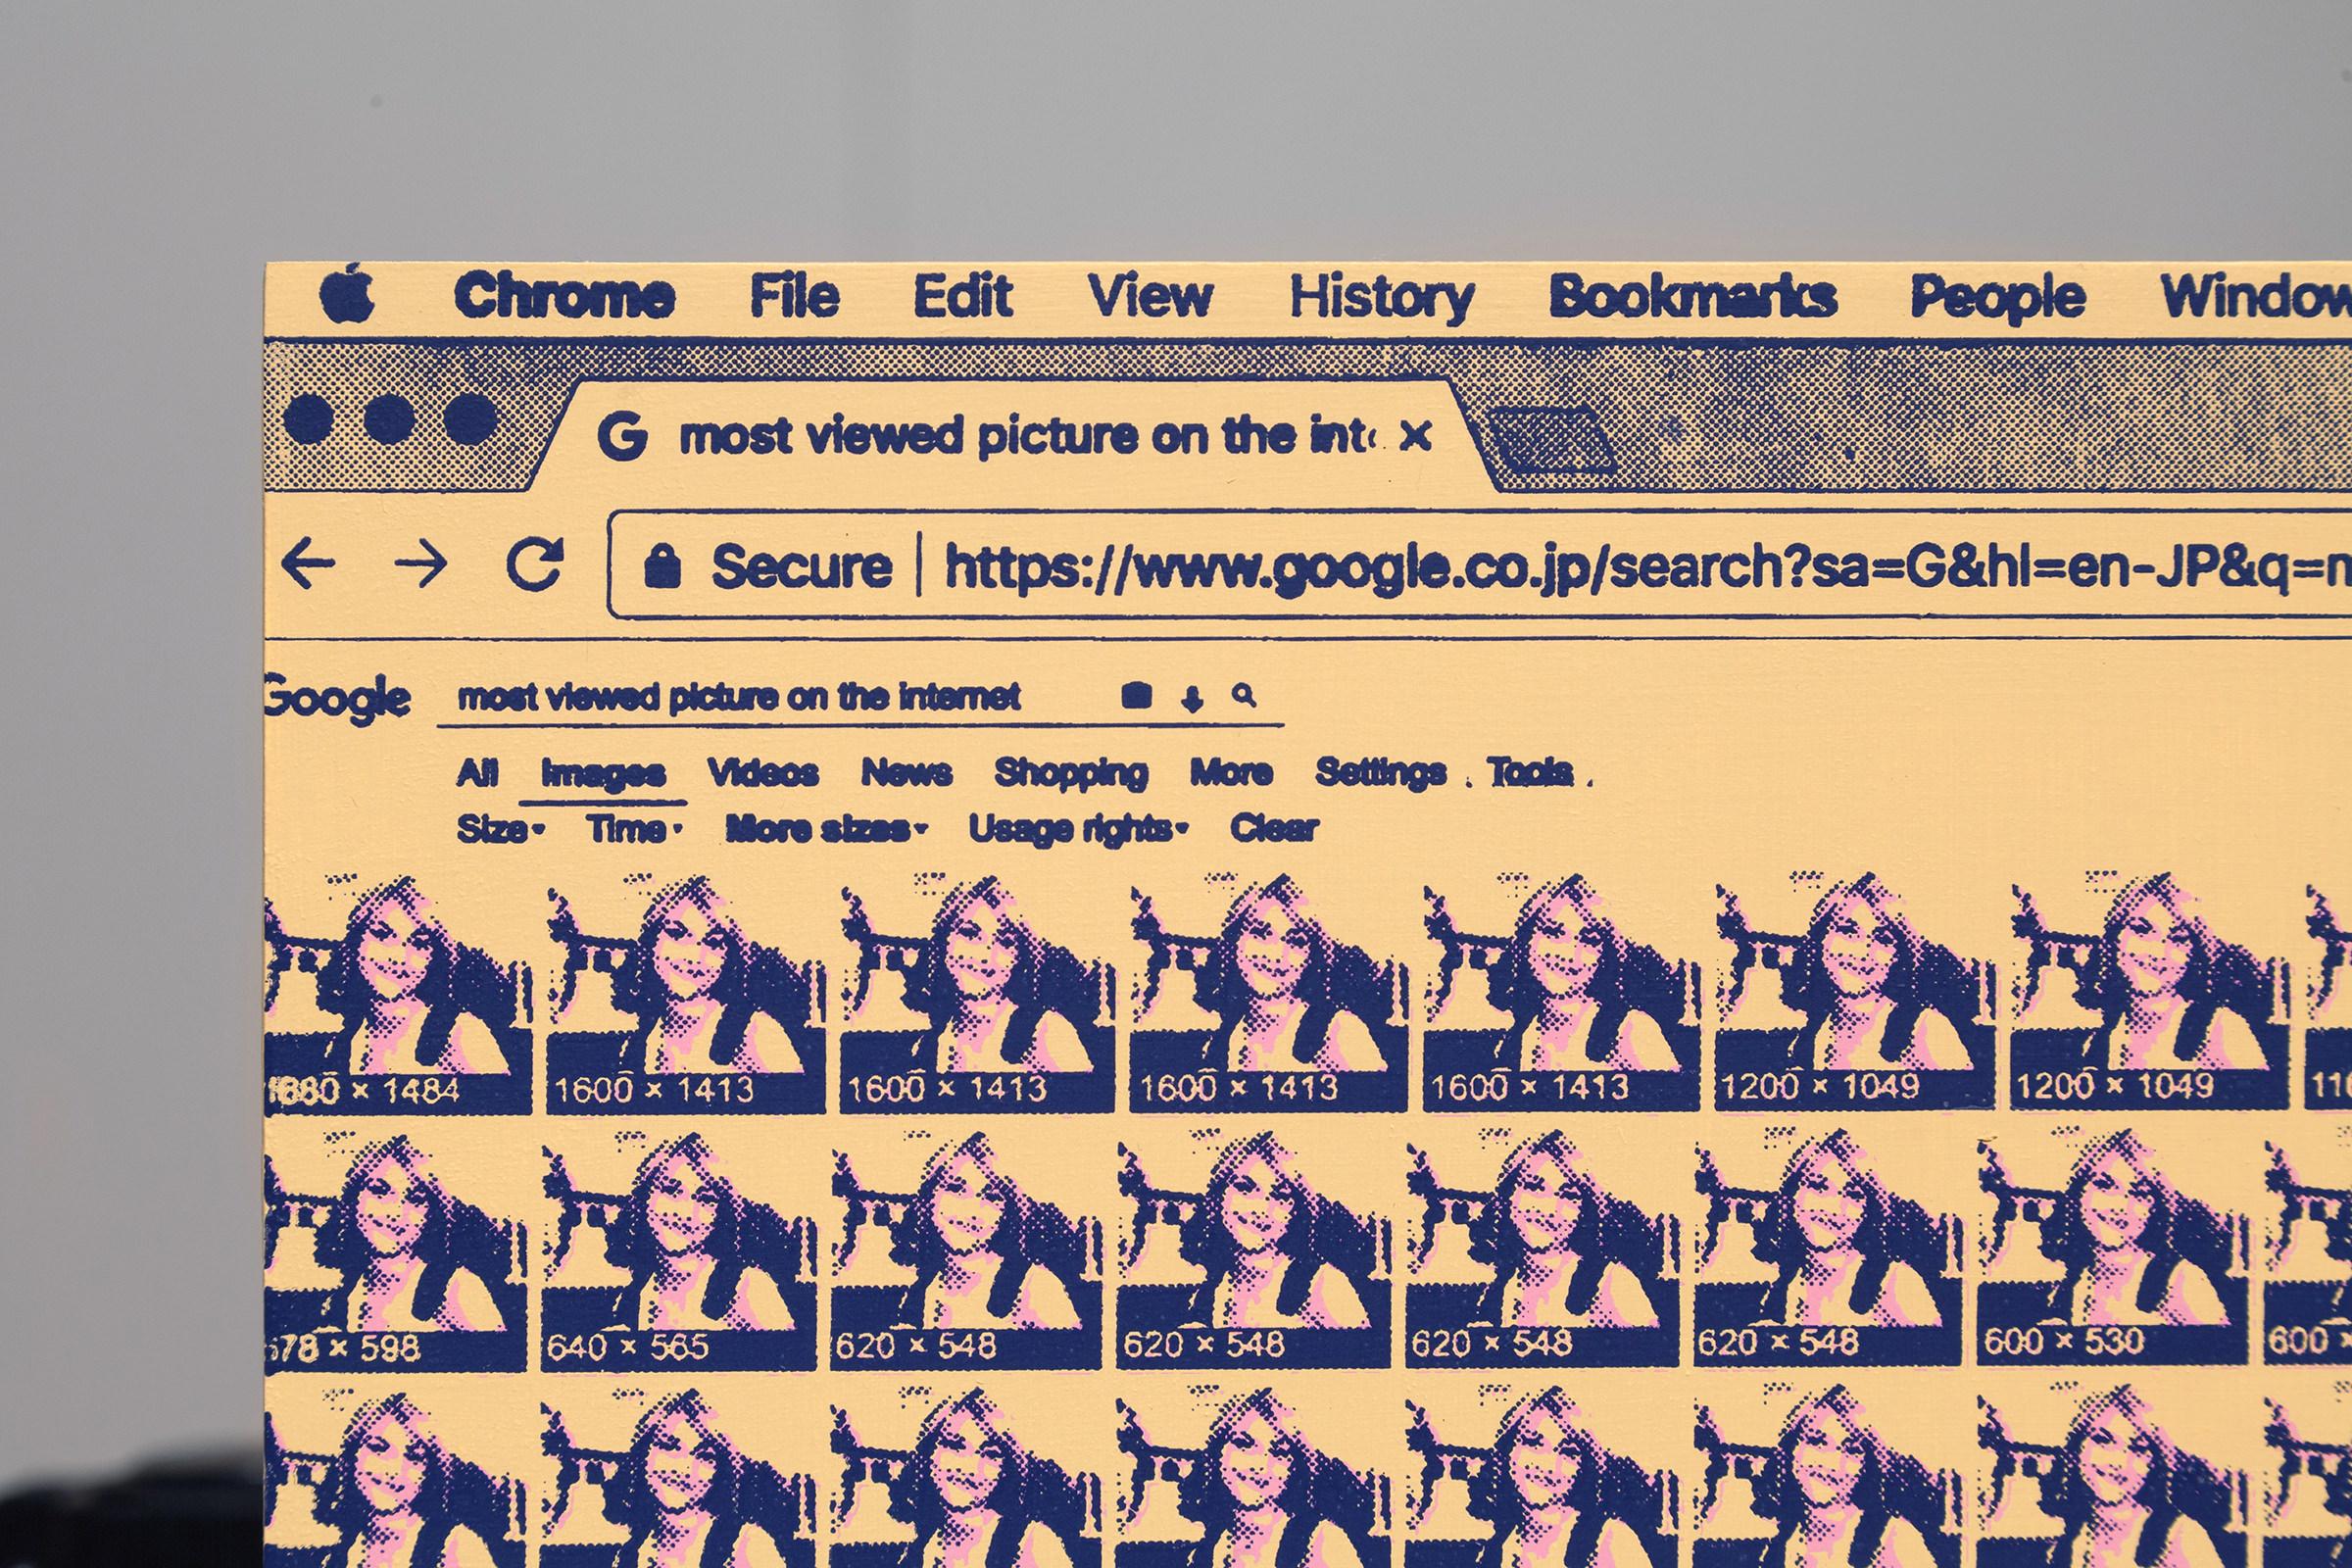Open the People menu

click(1997, 299)
